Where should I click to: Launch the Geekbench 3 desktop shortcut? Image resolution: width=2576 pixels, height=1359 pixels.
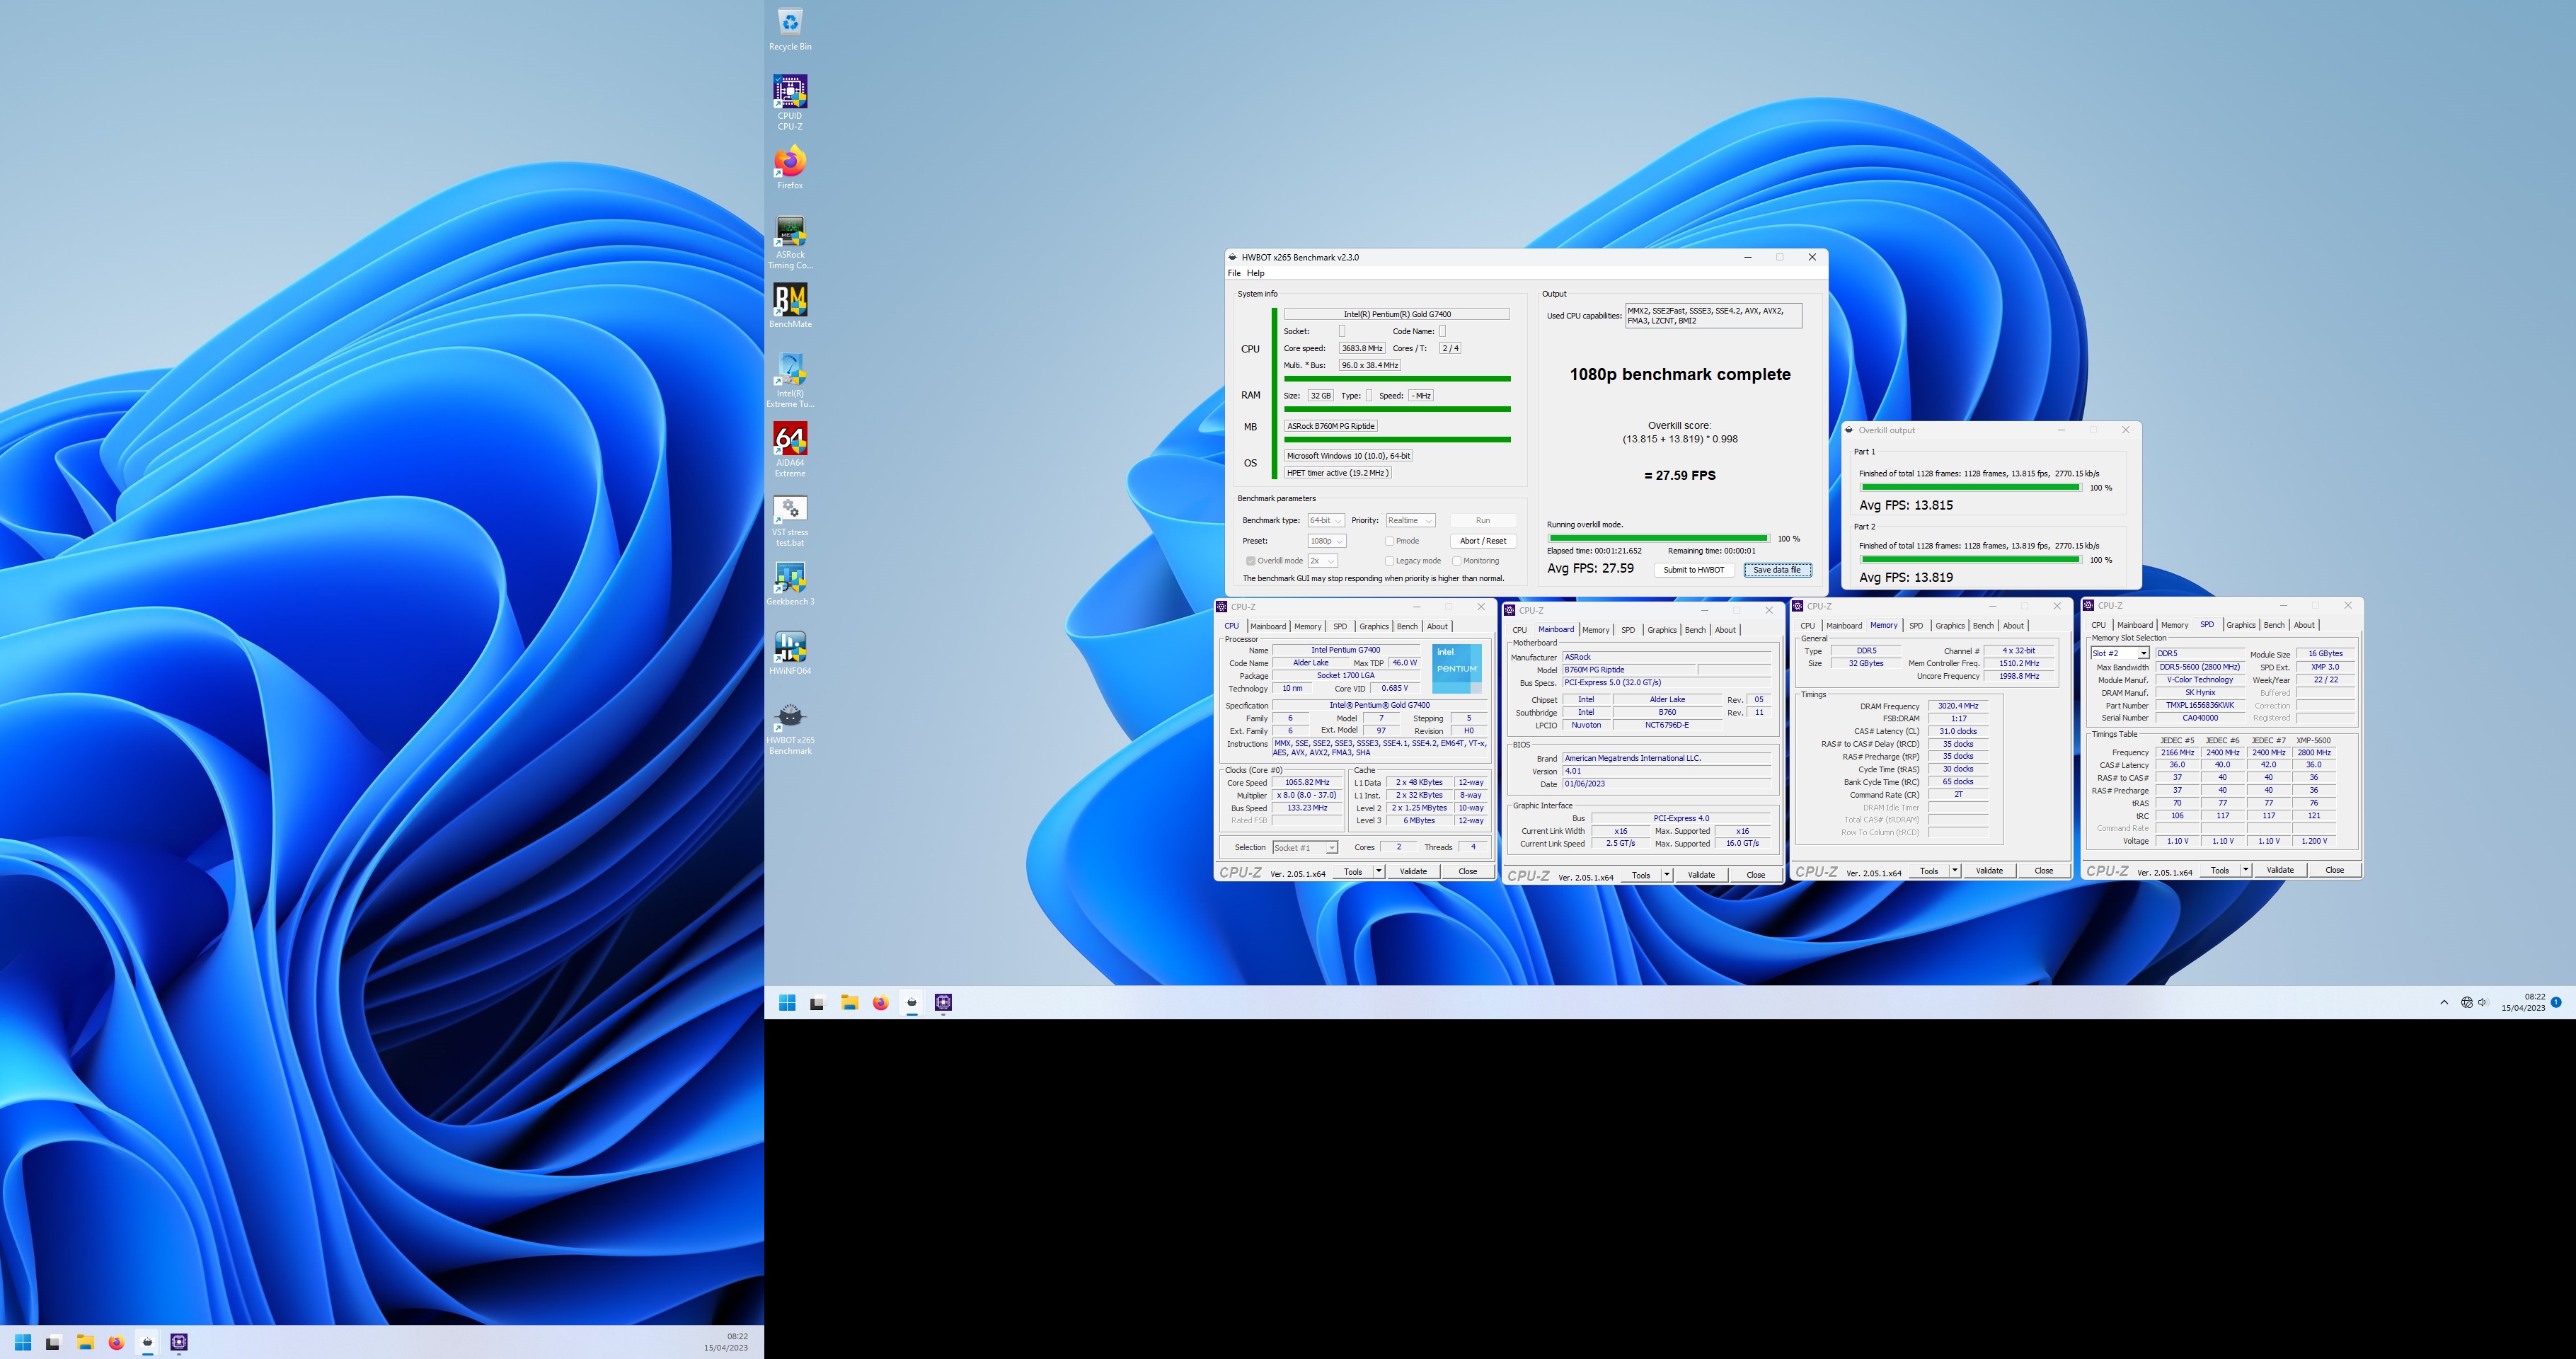[790, 584]
